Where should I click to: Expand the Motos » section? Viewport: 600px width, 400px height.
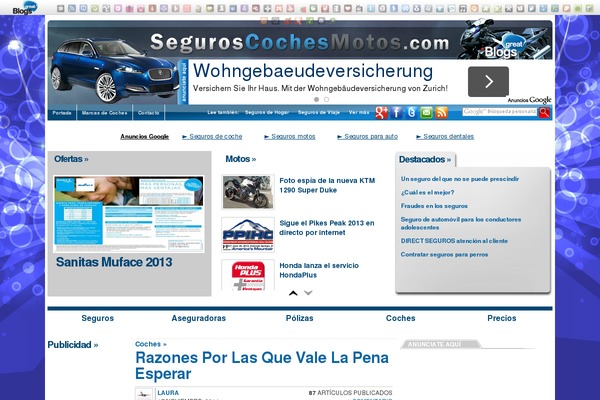point(241,159)
